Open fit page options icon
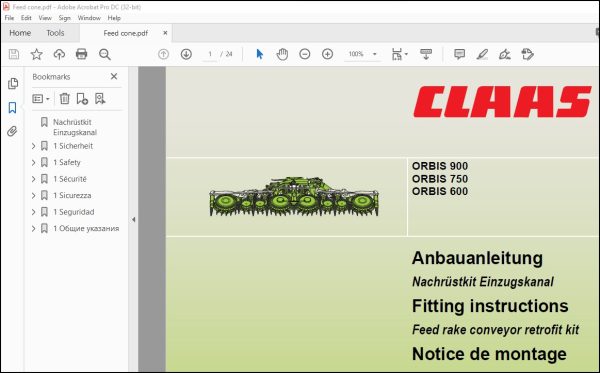 (x=399, y=54)
